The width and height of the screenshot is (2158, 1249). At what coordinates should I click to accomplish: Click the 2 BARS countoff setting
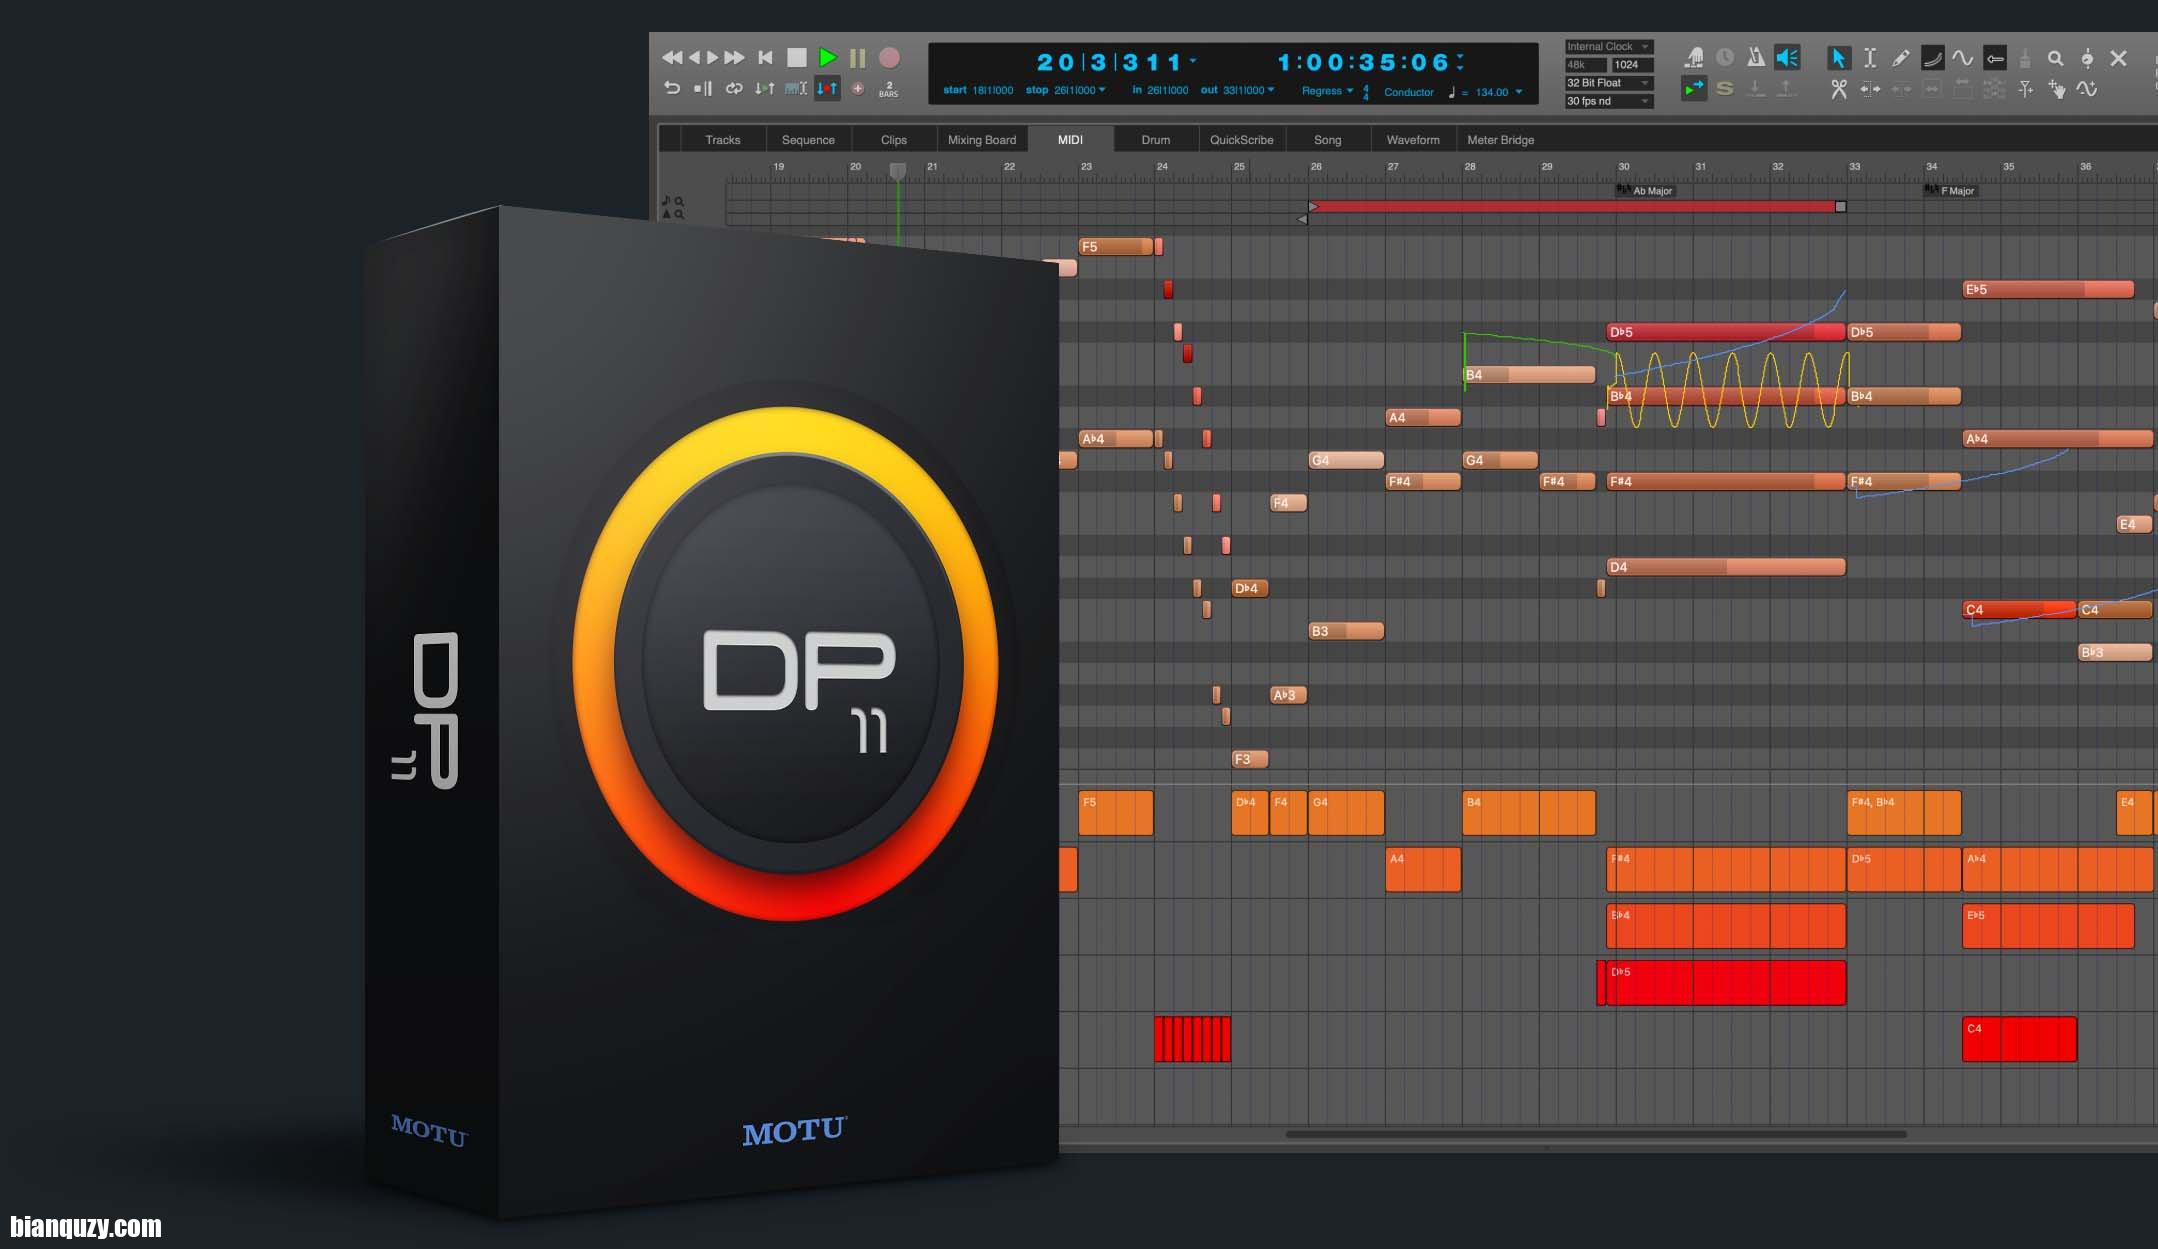(x=888, y=90)
